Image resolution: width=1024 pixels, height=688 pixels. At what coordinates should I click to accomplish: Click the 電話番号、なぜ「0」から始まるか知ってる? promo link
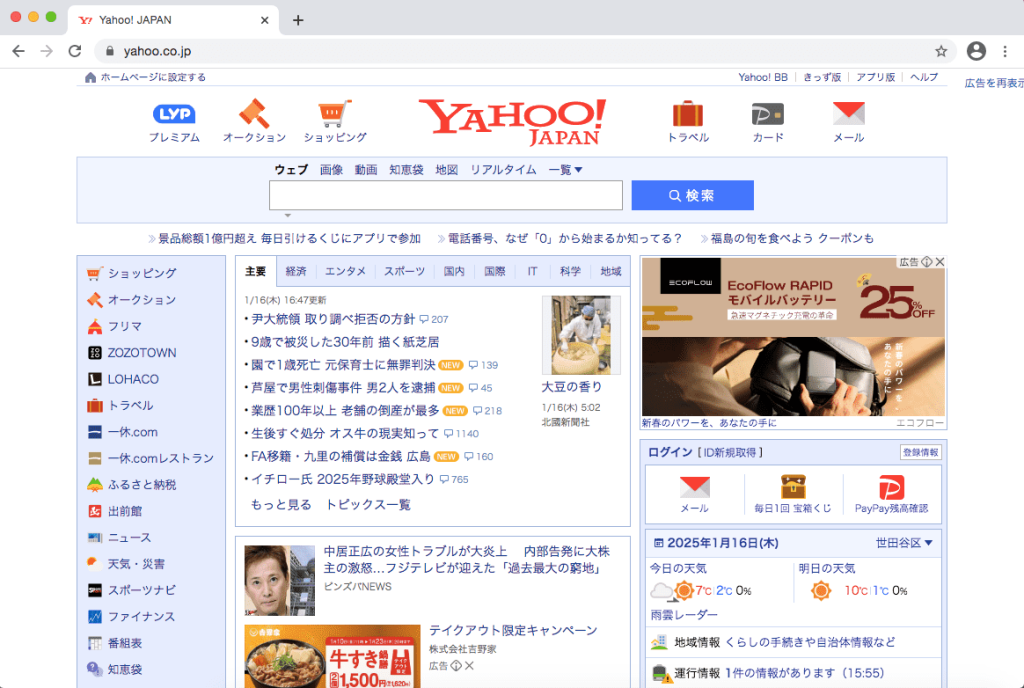[564, 239]
